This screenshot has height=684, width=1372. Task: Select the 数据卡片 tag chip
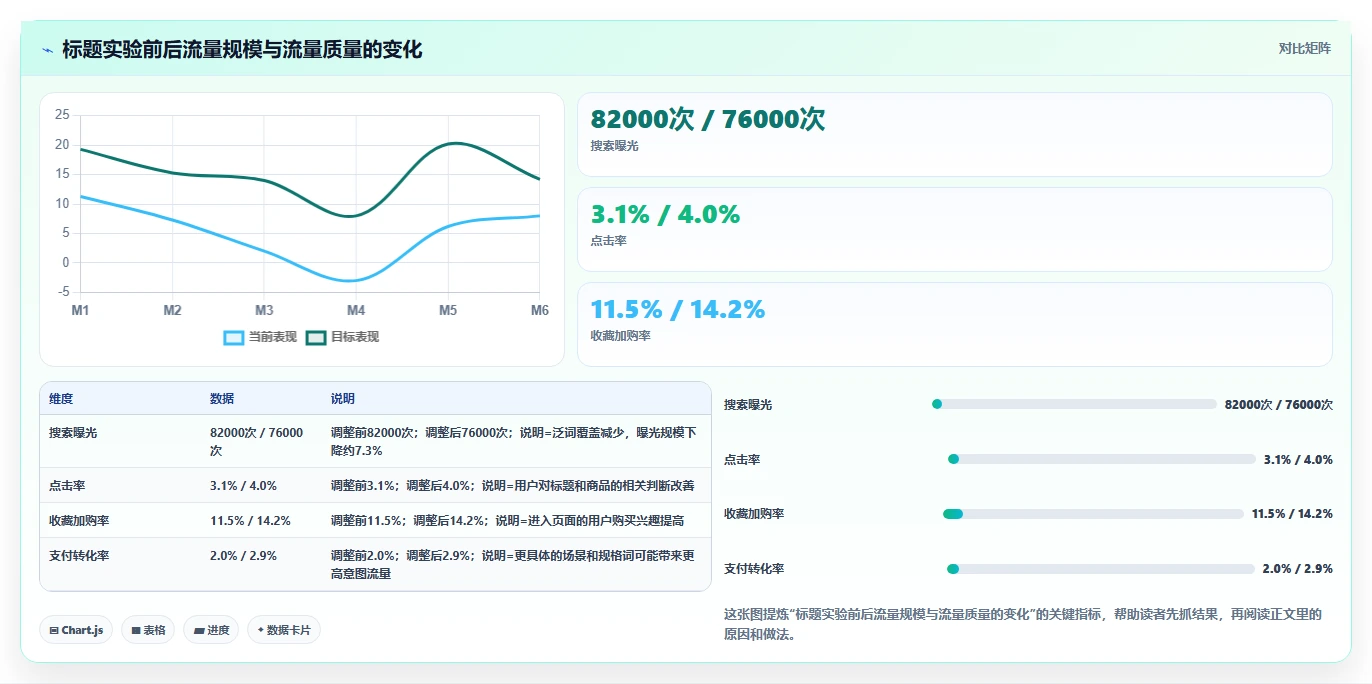[284, 630]
